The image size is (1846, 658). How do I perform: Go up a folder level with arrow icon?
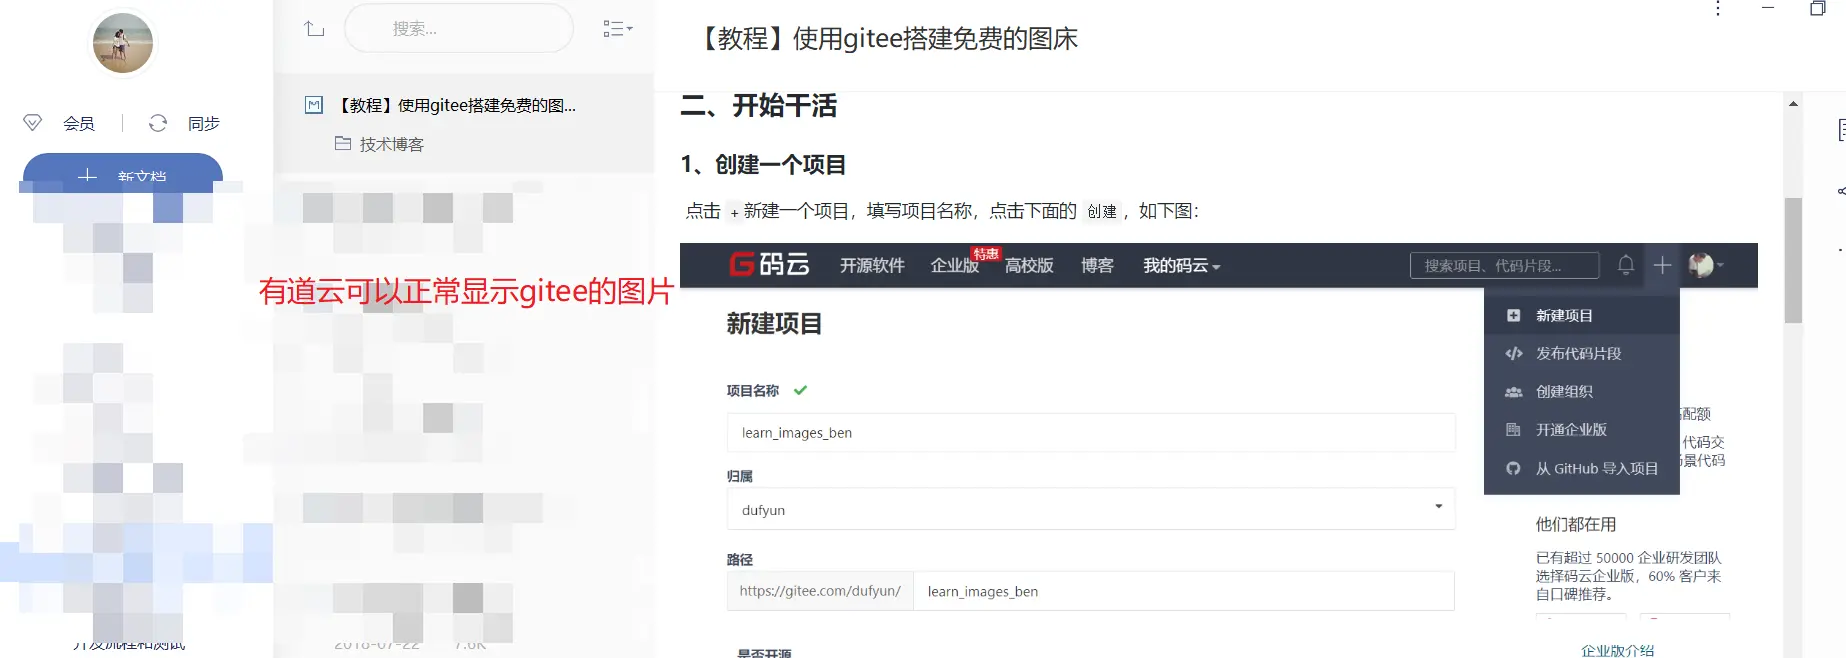point(314,29)
